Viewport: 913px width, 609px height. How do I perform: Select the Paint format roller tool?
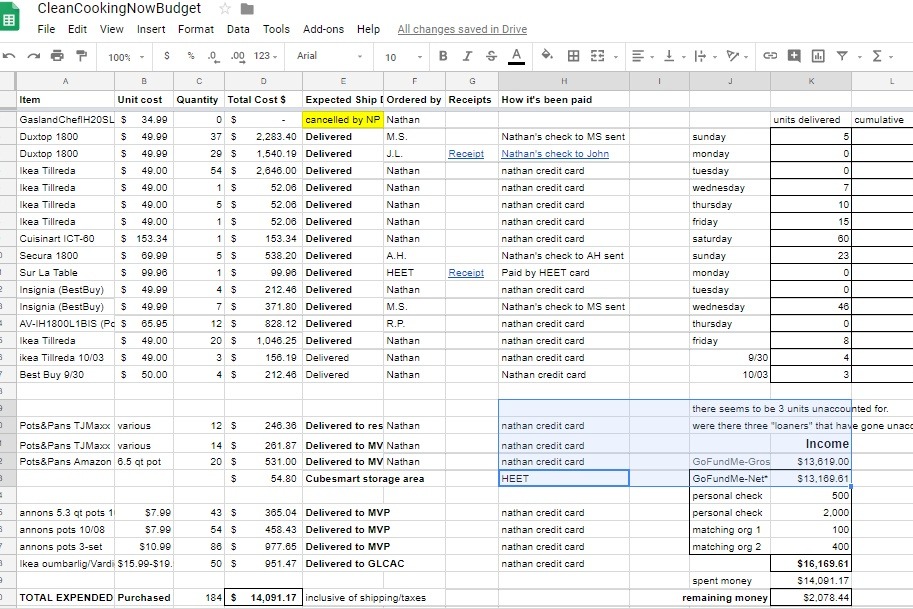point(82,56)
